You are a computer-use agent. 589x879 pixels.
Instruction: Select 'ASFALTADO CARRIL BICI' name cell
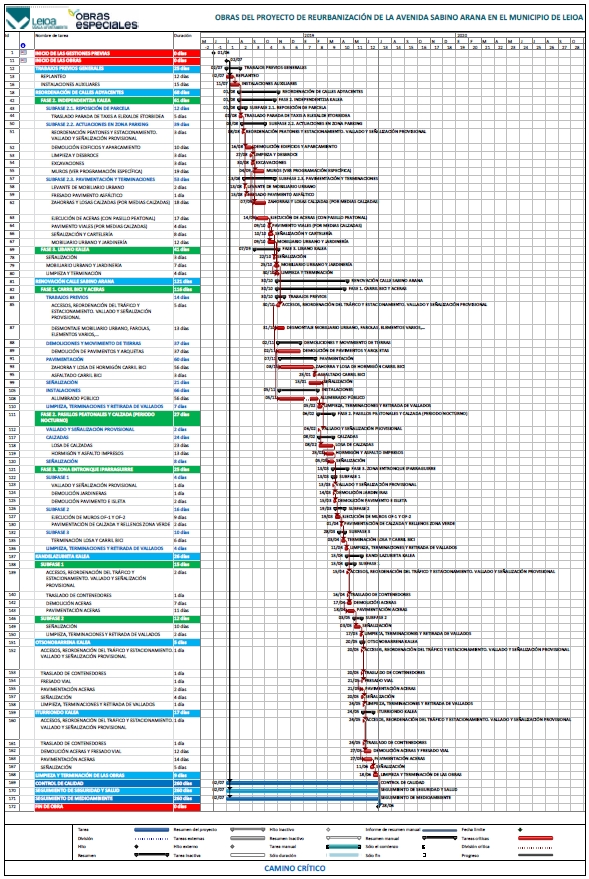(x=103, y=375)
